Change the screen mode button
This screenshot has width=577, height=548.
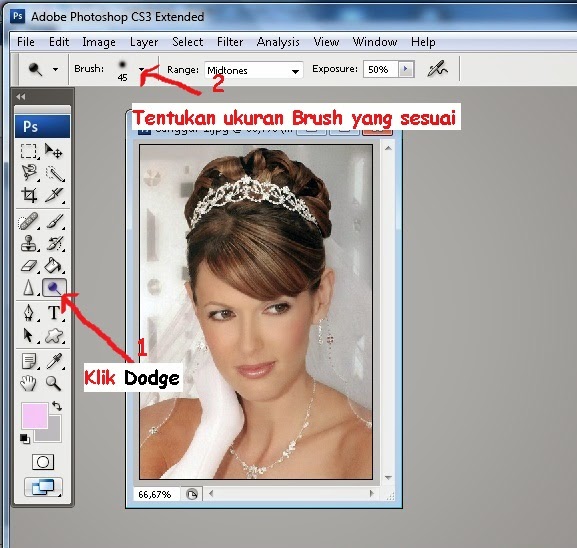pos(43,488)
